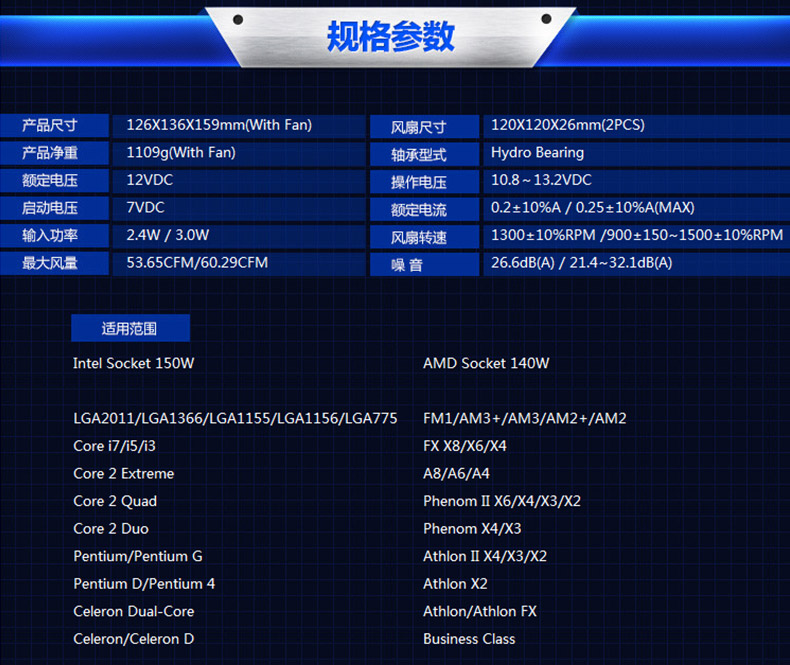Click the 10.8~13.2VDC value

tap(541, 180)
